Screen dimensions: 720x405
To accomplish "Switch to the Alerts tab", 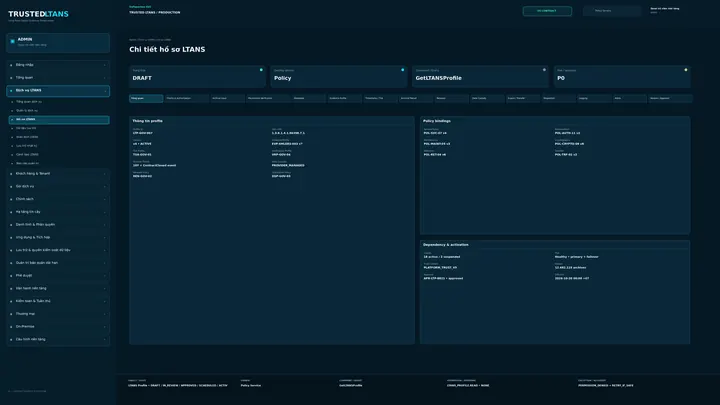I will 630,98.
